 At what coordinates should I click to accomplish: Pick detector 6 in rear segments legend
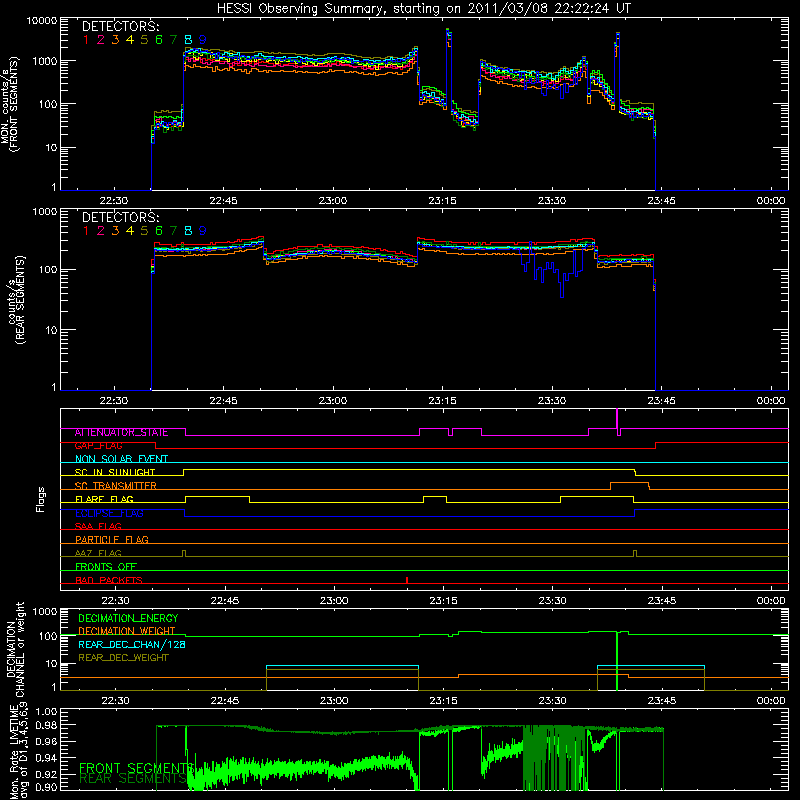[159, 231]
